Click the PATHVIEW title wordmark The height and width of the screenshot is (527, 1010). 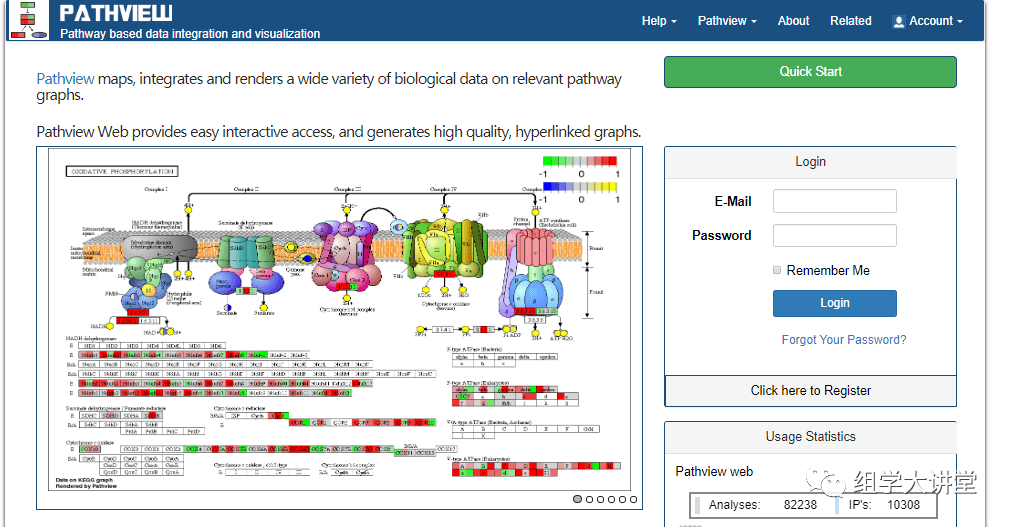pos(115,13)
